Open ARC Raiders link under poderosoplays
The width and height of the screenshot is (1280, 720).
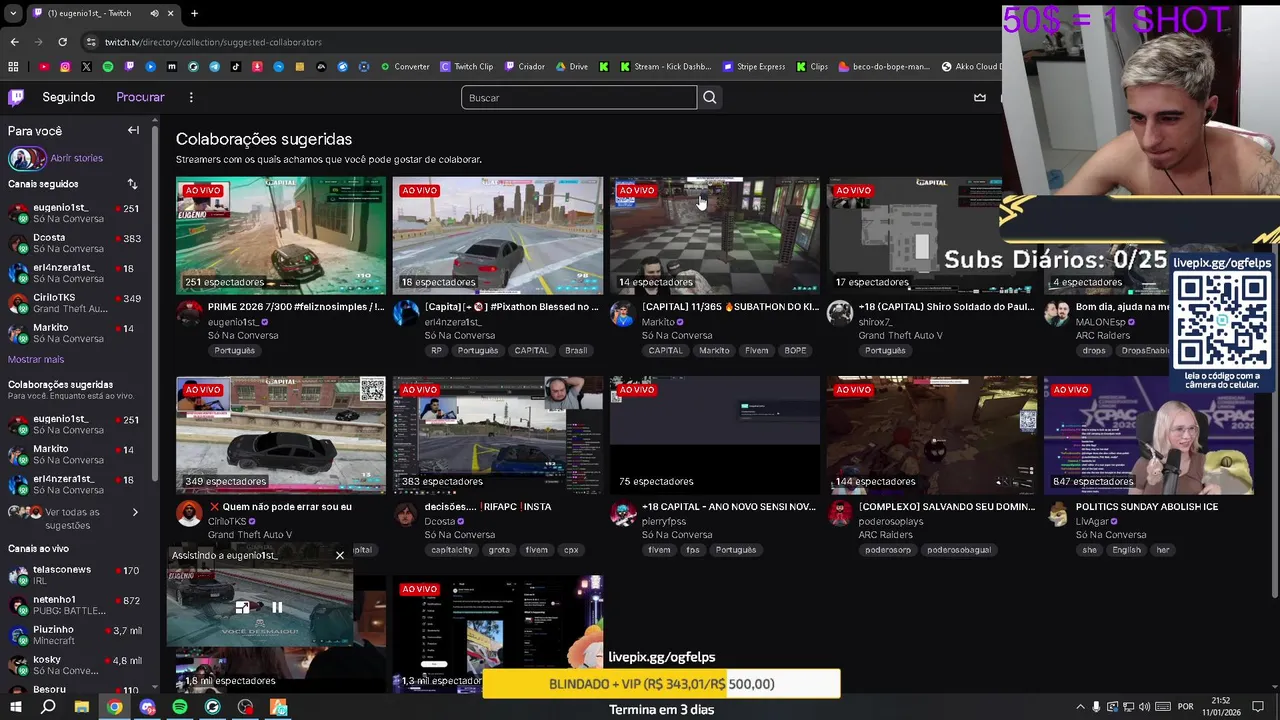886,535
